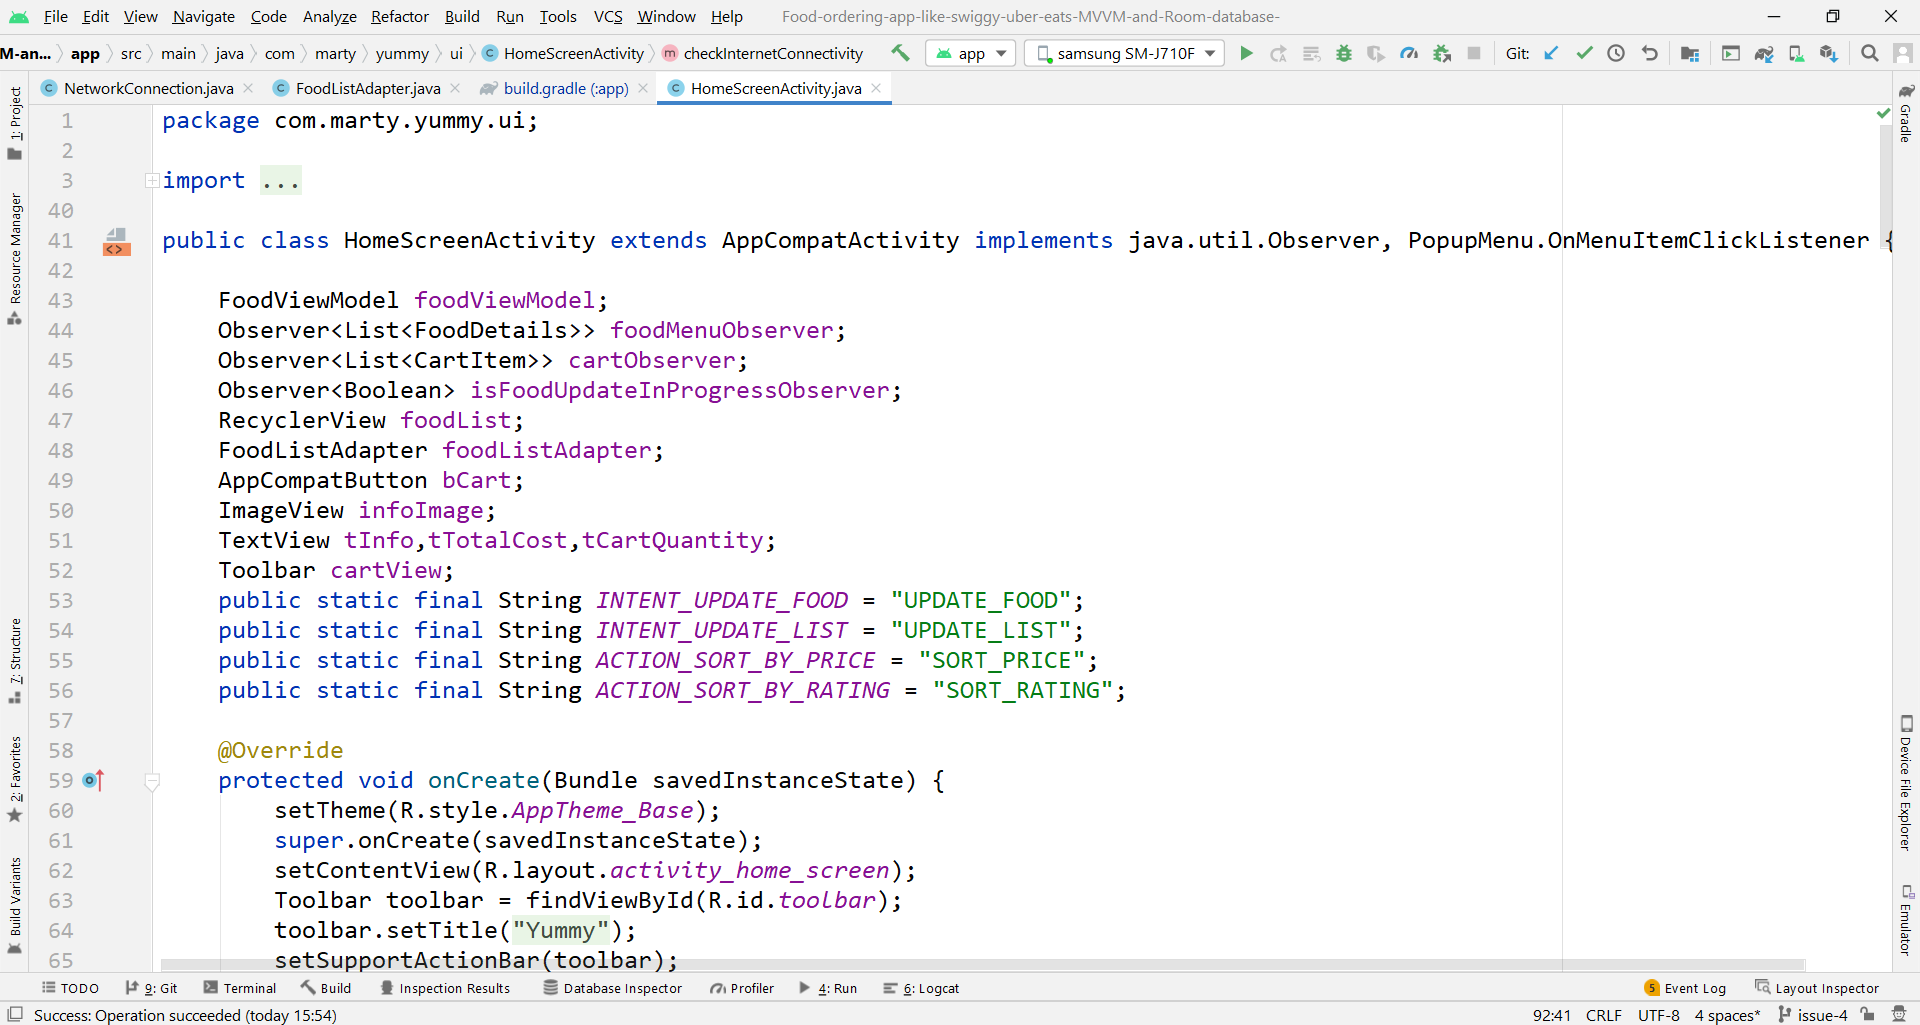Switch to the FoodListAdapter.java tab
Image resolution: width=1920 pixels, height=1025 pixels.
tap(367, 88)
